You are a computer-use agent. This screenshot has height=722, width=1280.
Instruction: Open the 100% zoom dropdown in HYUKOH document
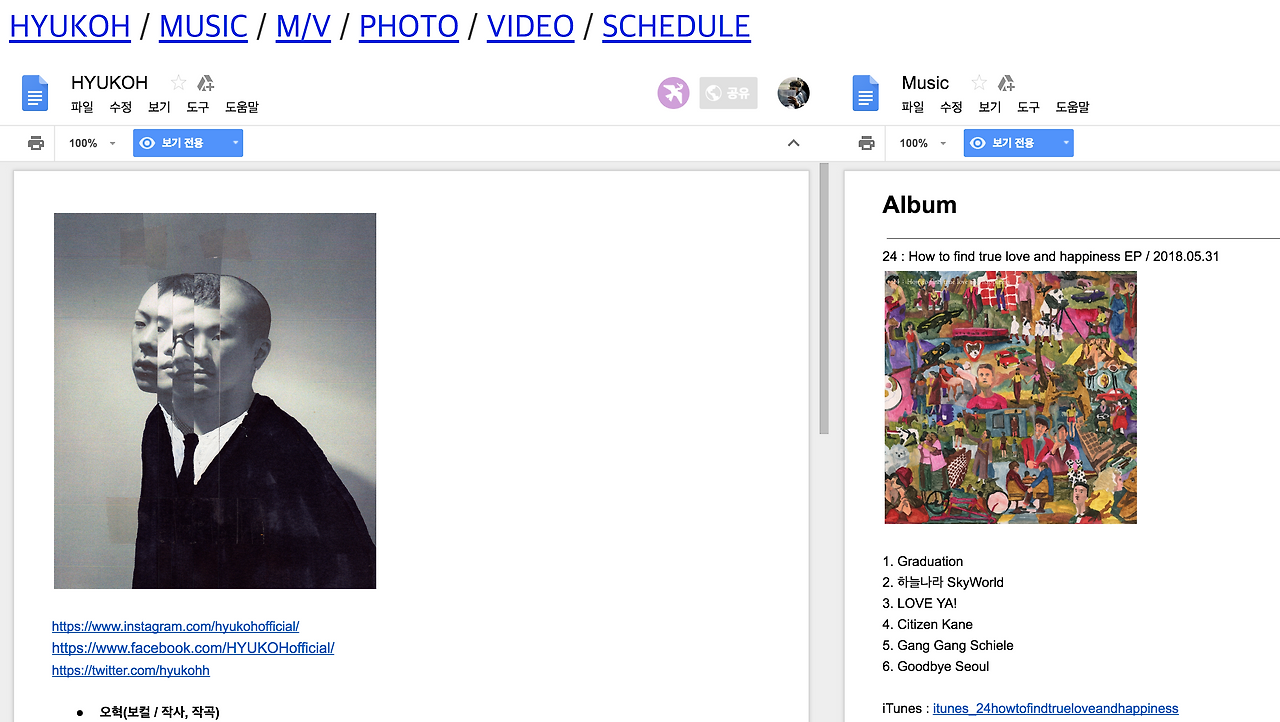coord(92,143)
